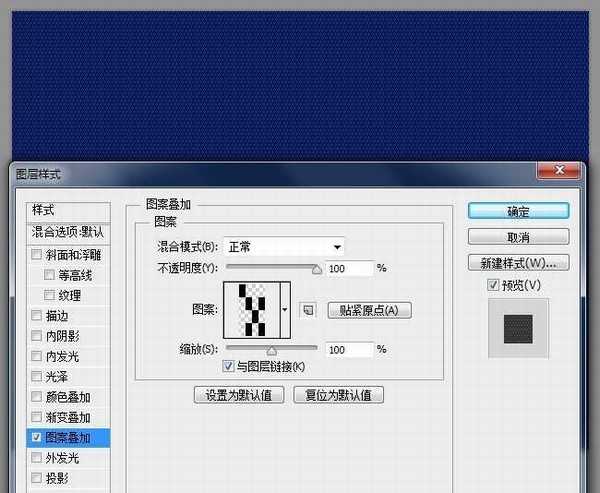Click 新建样式 button
Screen dimensions: 600x493
coord(518,263)
